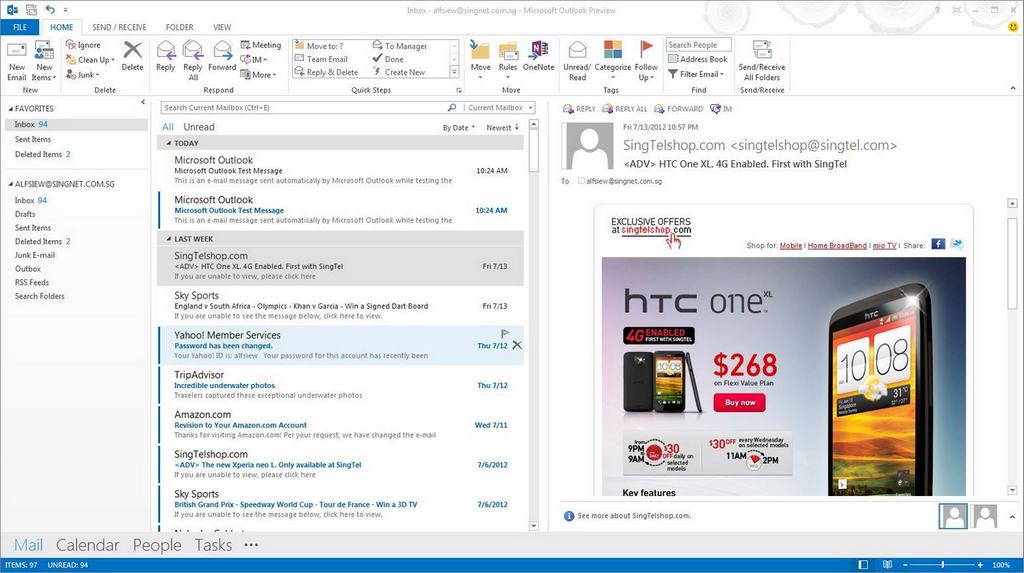This screenshot has width=1024, height=573.
Task: Click Reply All in the ribbon
Action: coord(193,61)
